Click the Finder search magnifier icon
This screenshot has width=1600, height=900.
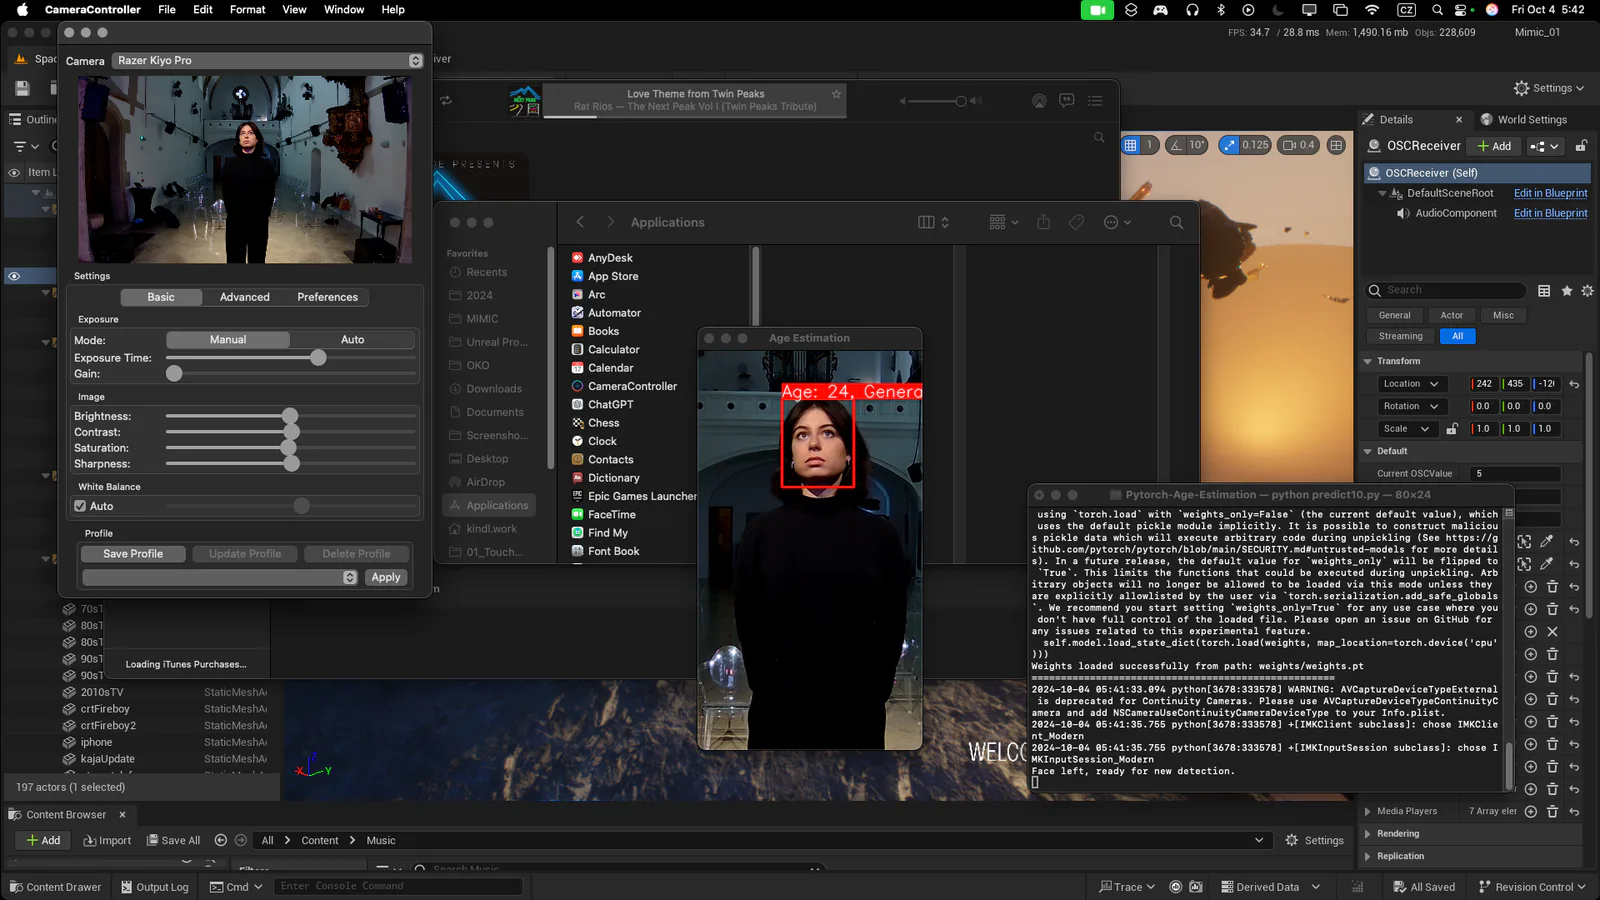click(1176, 222)
